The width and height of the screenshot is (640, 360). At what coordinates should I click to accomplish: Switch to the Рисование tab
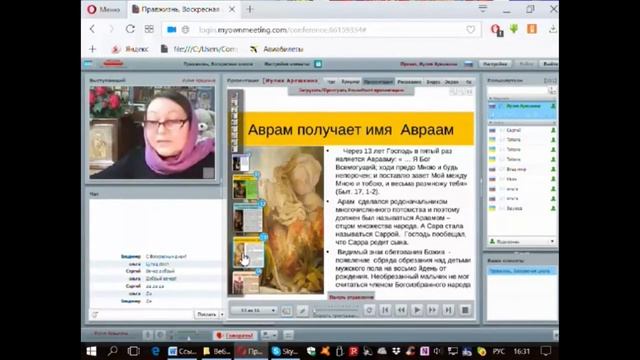pyautogui.click(x=409, y=82)
